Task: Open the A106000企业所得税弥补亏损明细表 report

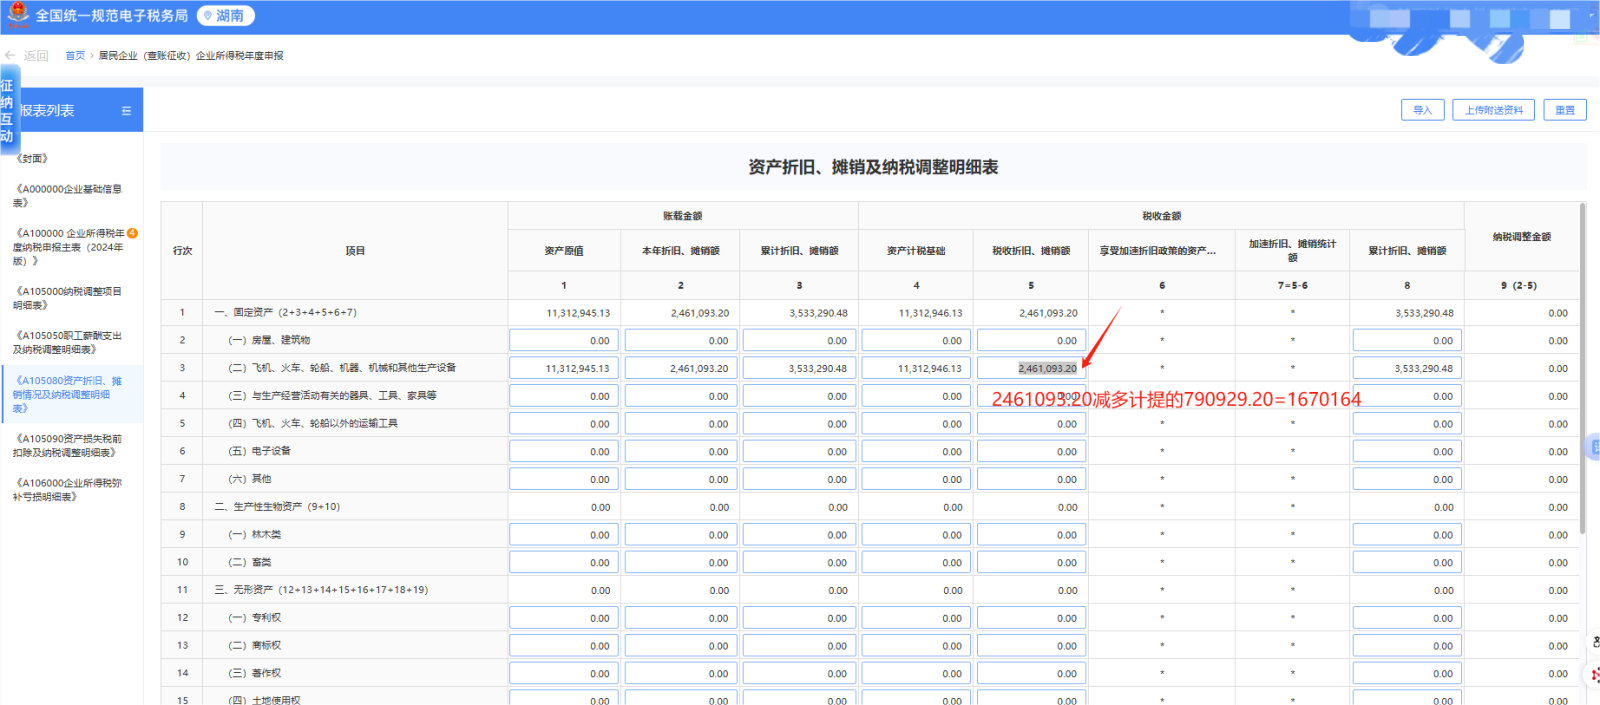Action: tap(68, 489)
